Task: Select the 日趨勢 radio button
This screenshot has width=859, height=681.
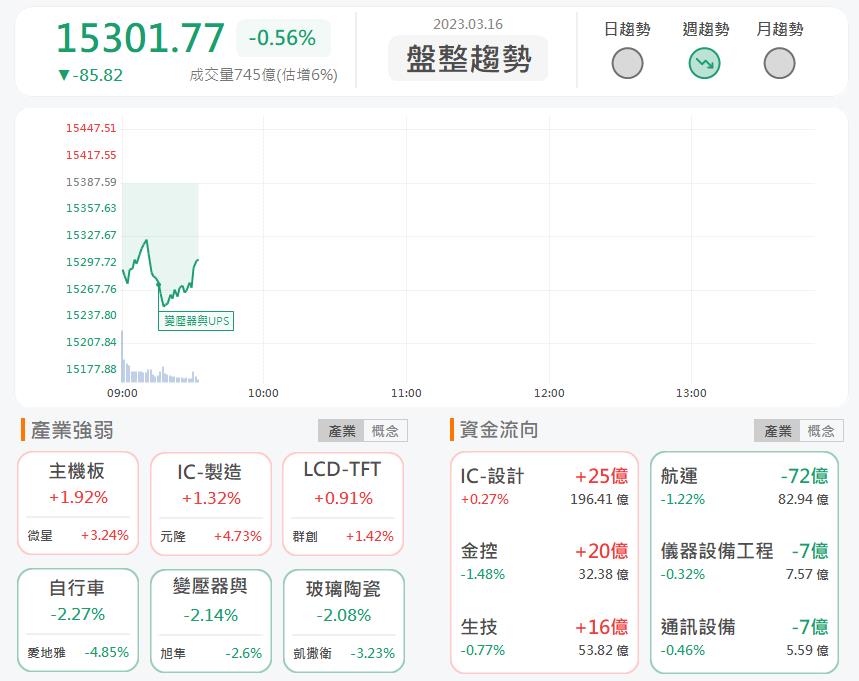Action: pyautogui.click(x=627, y=62)
